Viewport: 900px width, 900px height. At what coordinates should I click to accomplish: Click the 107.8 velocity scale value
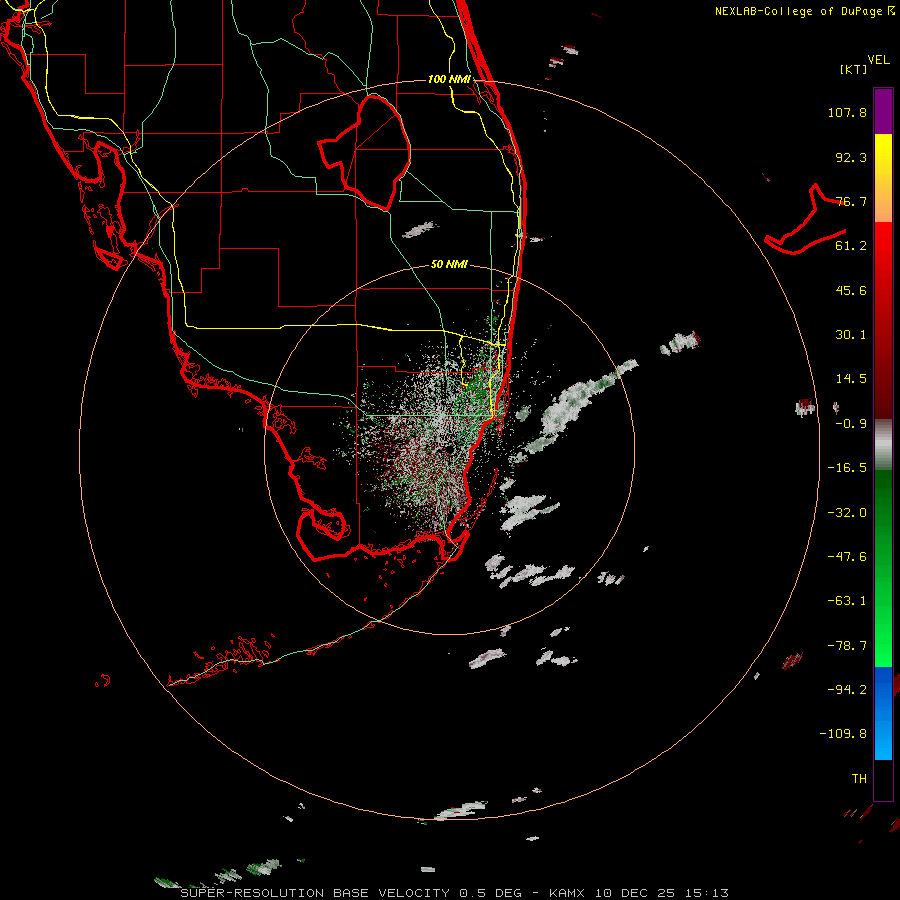(x=847, y=112)
